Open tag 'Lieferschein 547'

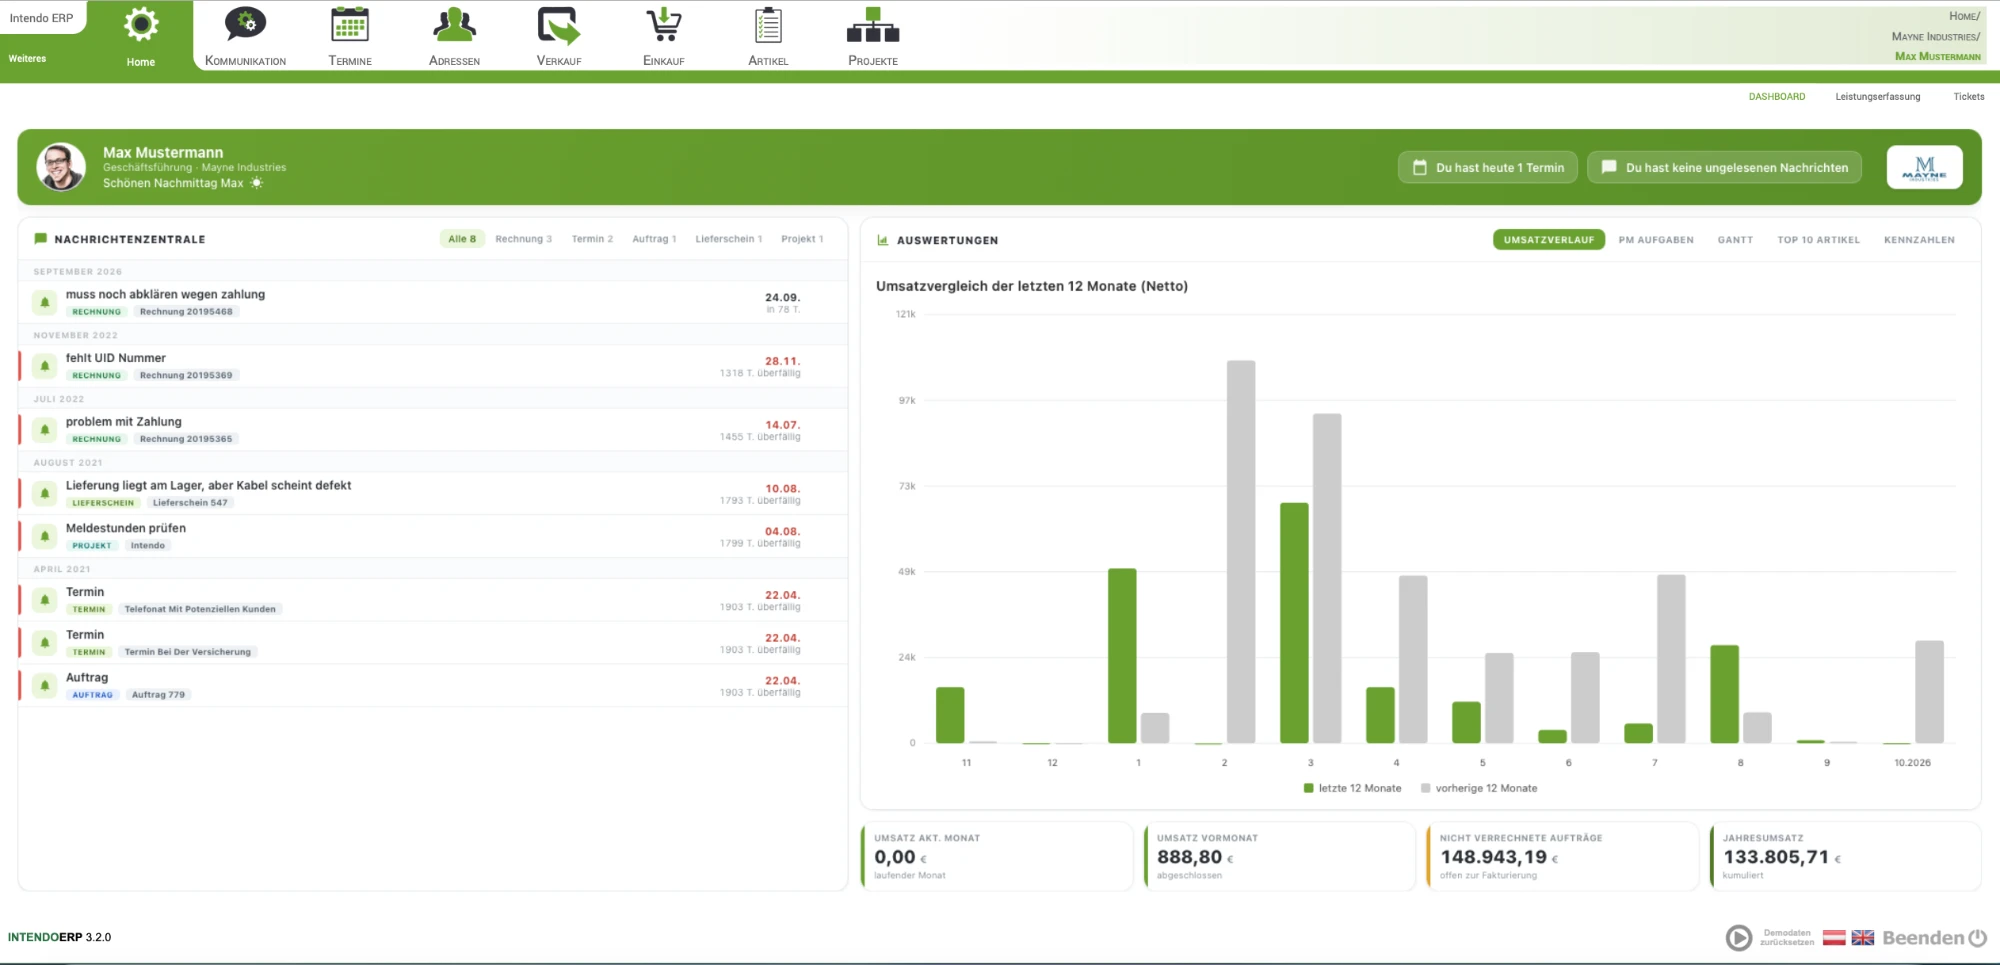[x=190, y=503]
